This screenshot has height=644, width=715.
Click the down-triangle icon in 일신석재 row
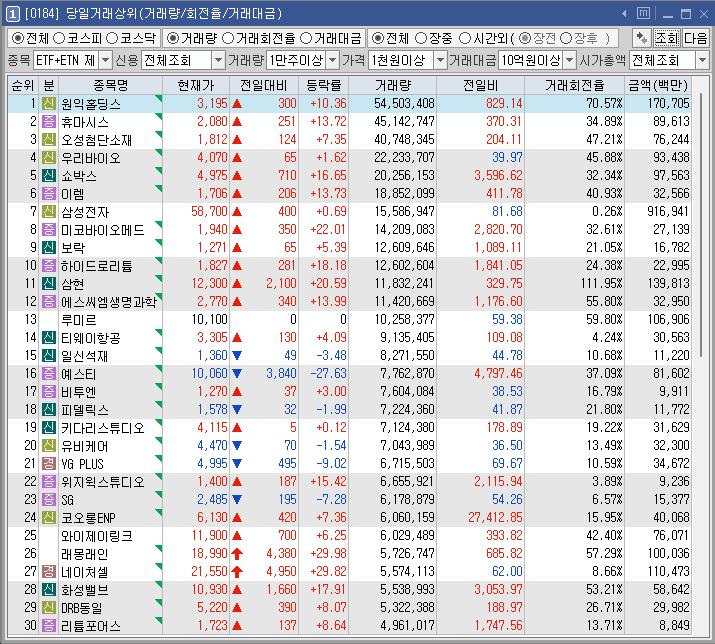(237, 356)
